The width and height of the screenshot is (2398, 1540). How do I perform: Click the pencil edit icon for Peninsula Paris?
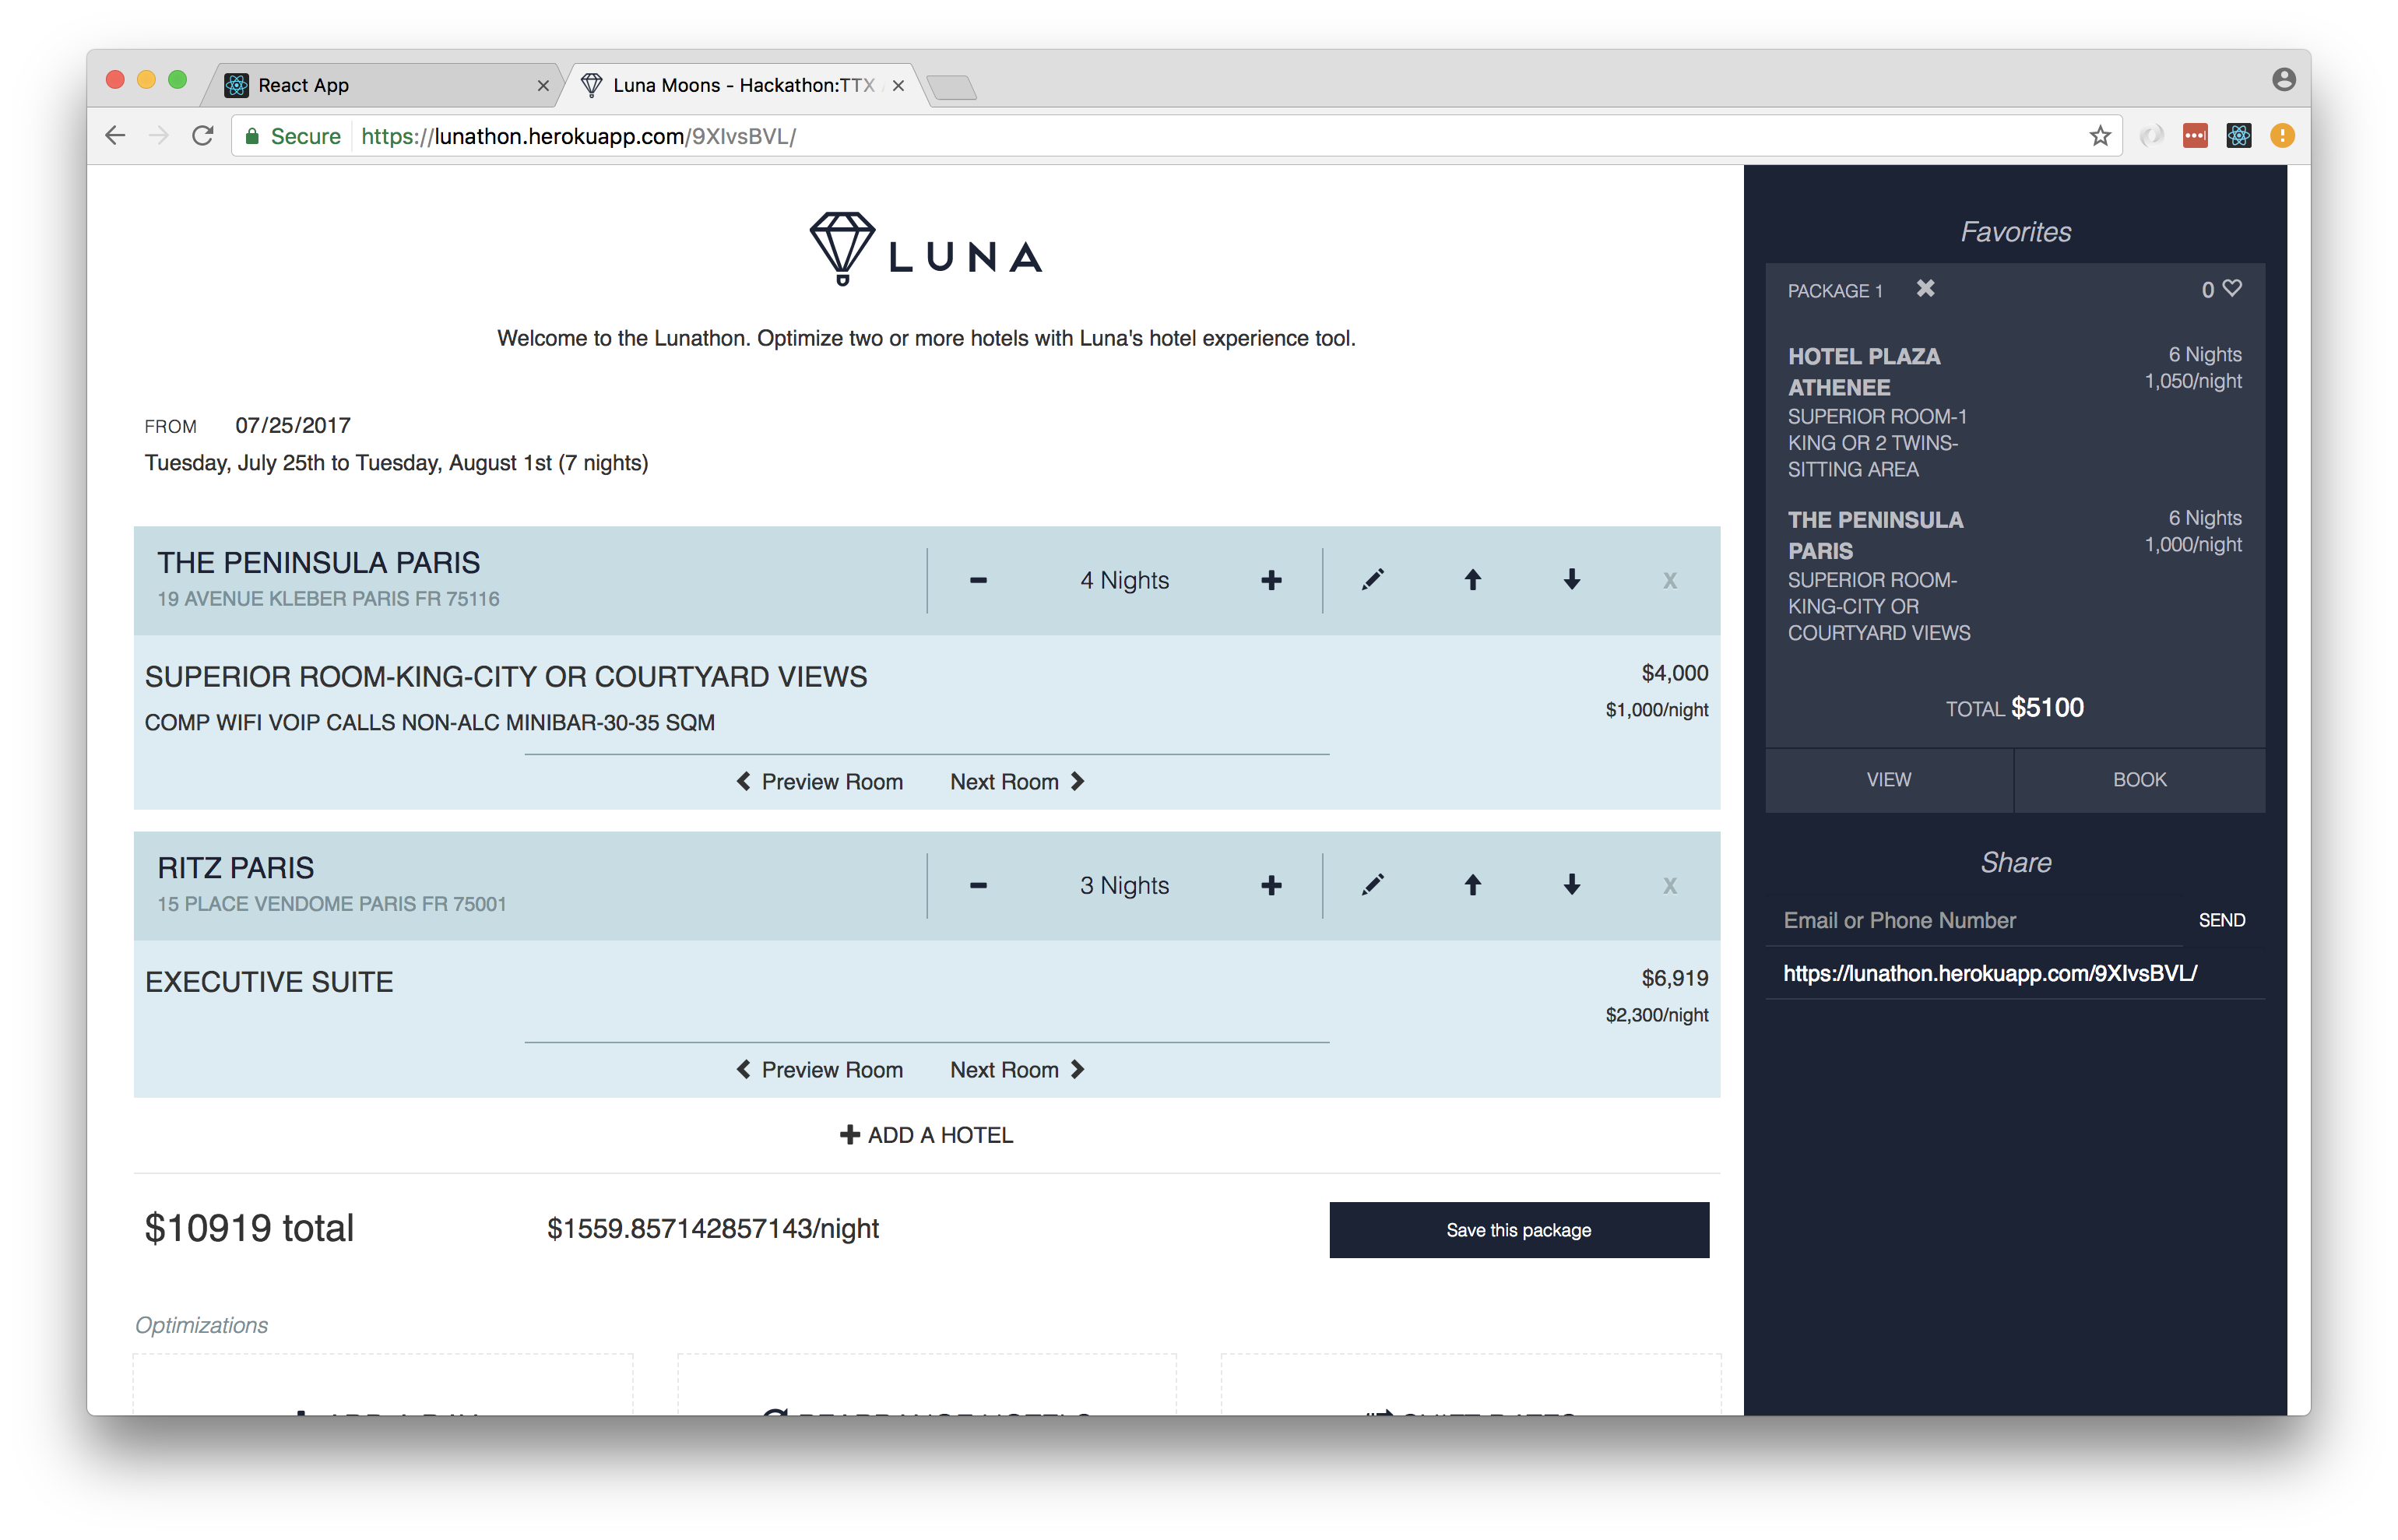[x=1372, y=580]
